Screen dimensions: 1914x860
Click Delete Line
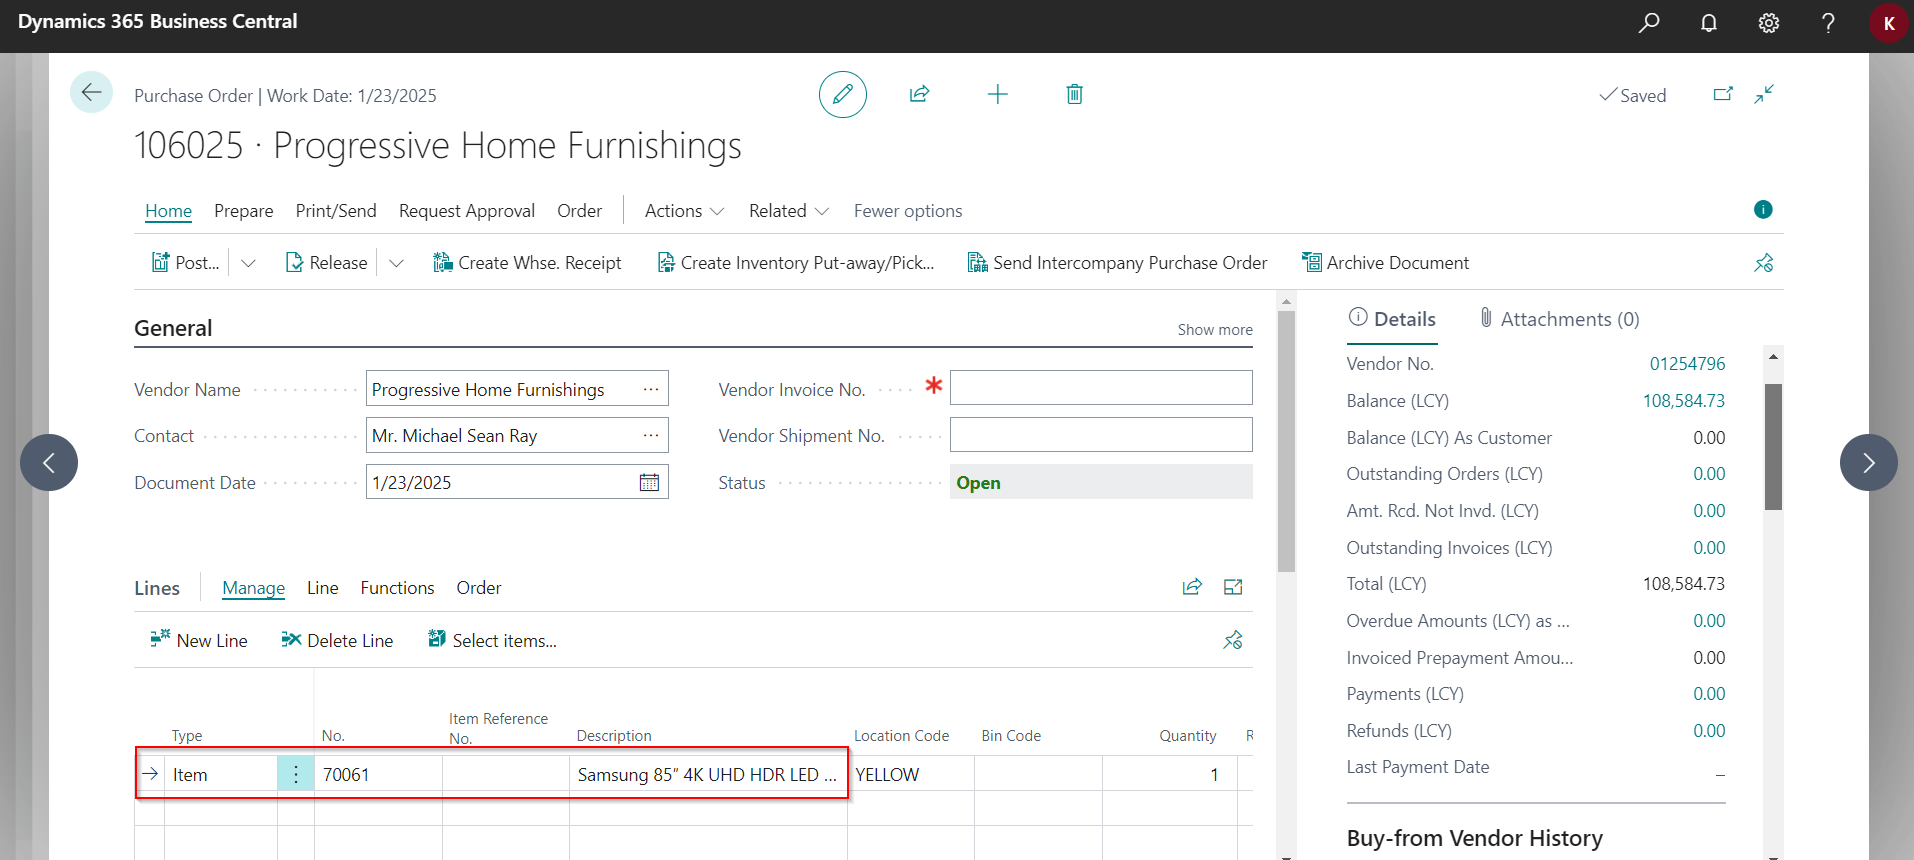[x=338, y=640]
